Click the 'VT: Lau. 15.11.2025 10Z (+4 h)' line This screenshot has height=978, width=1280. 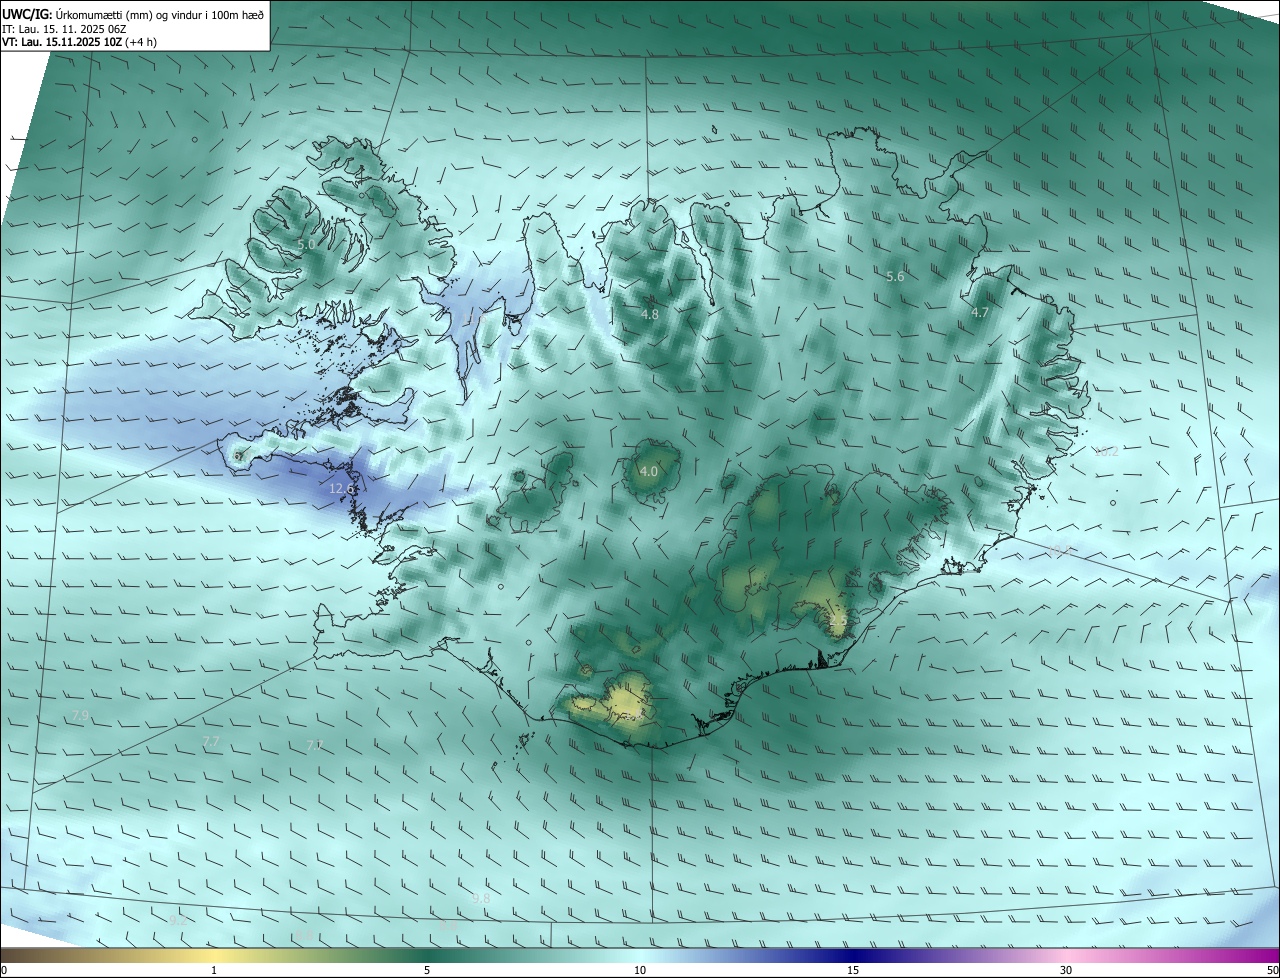(79, 42)
